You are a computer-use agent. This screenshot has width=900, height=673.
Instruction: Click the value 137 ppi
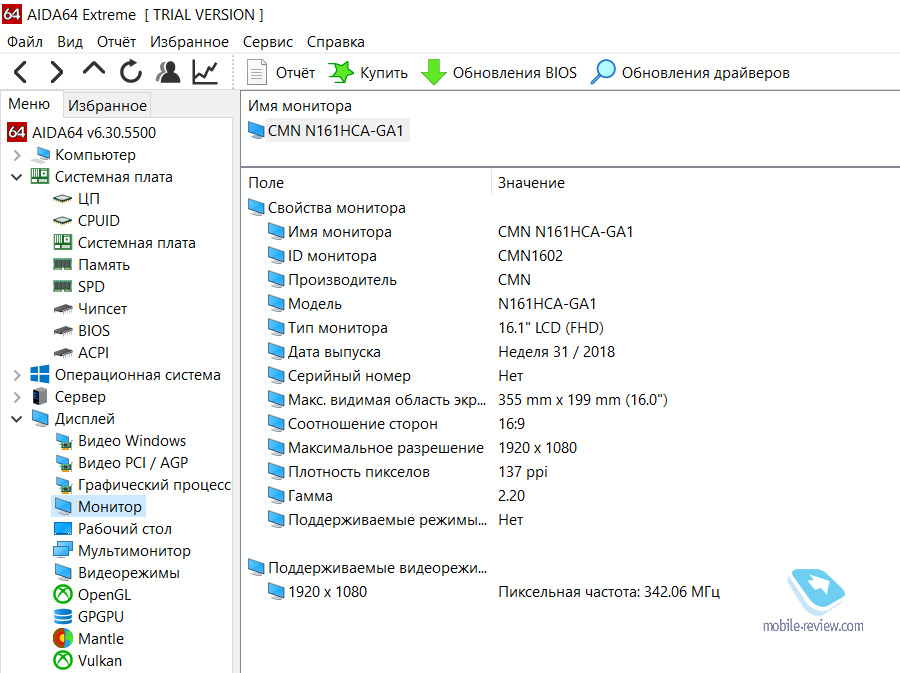pyautogui.click(x=523, y=472)
